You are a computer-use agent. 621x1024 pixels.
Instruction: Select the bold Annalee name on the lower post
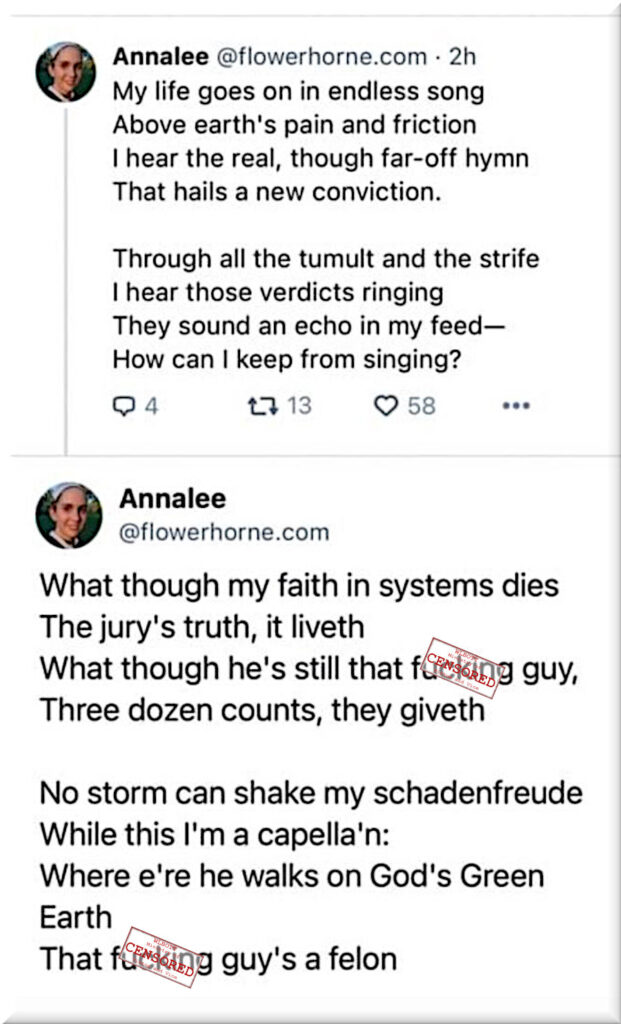click(172, 499)
